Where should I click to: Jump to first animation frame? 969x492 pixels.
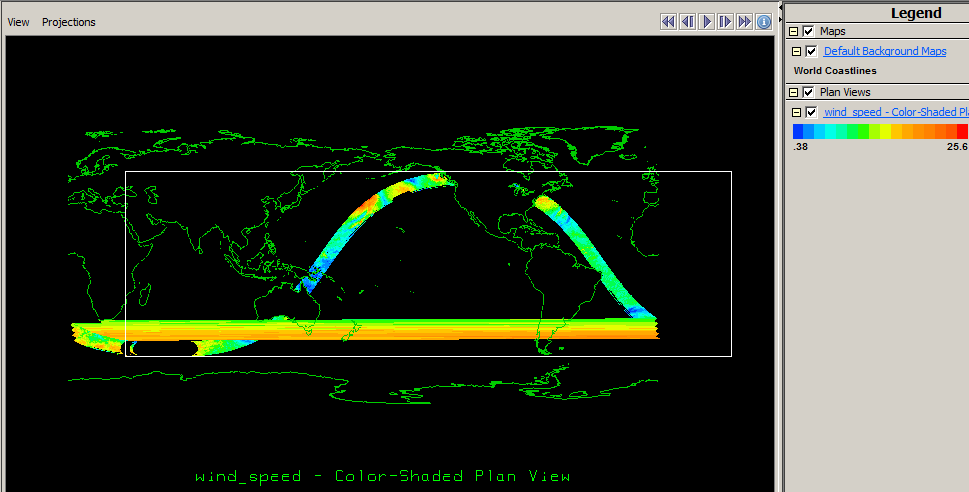(x=668, y=21)
